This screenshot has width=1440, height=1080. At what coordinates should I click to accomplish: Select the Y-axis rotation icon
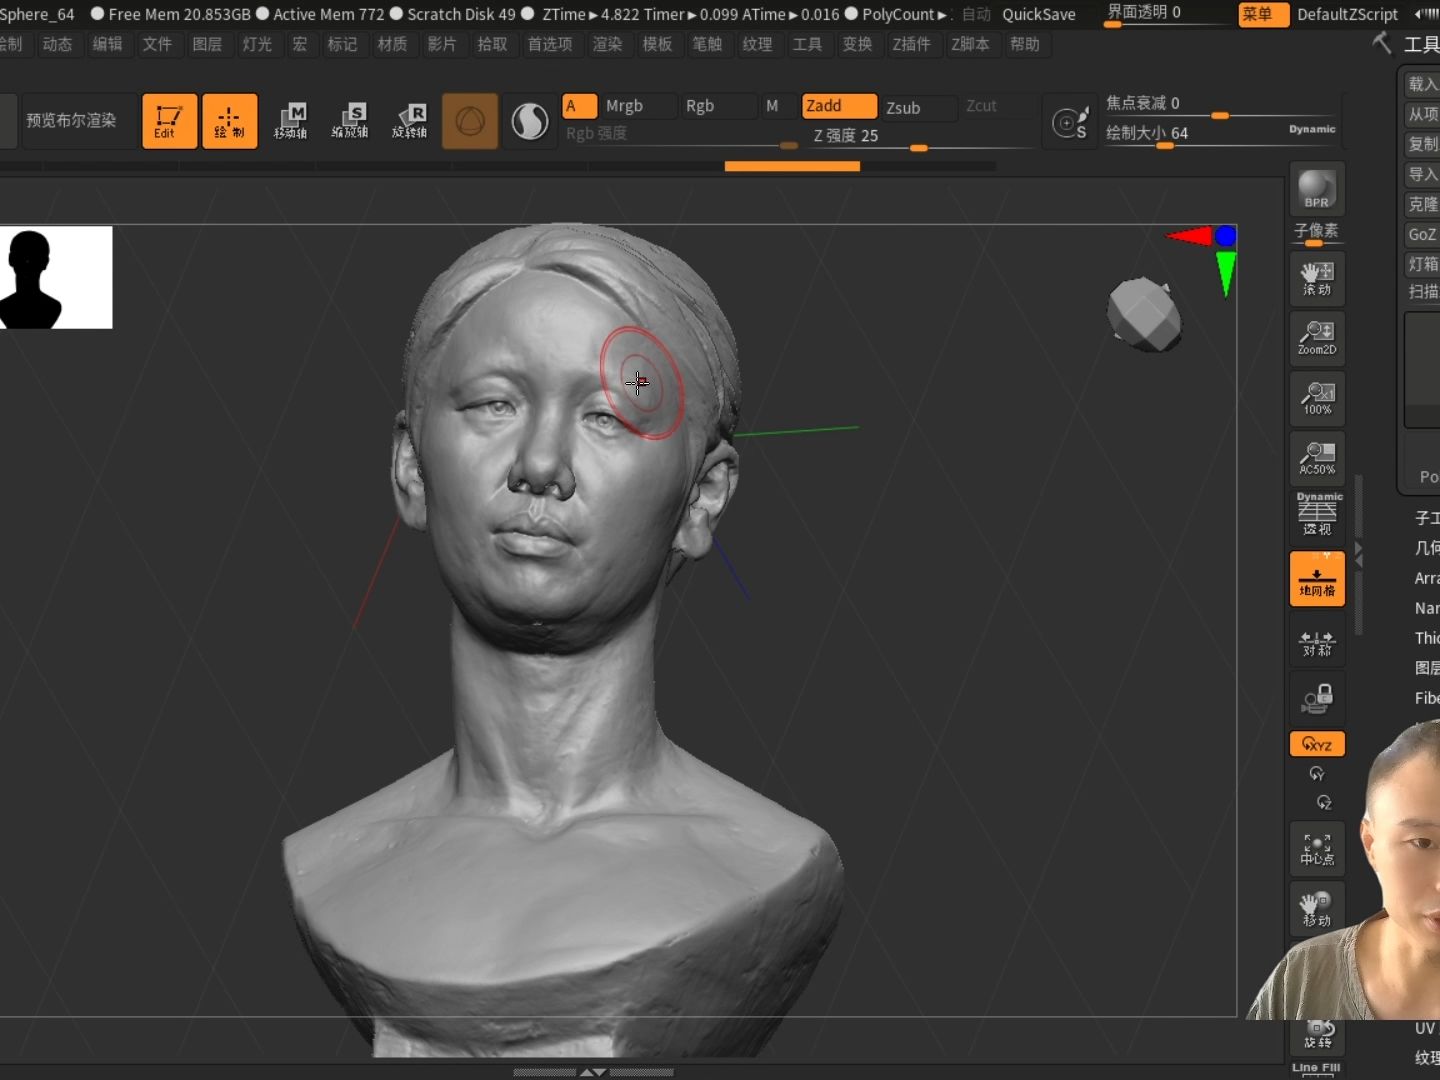[x=1317, y=774]
